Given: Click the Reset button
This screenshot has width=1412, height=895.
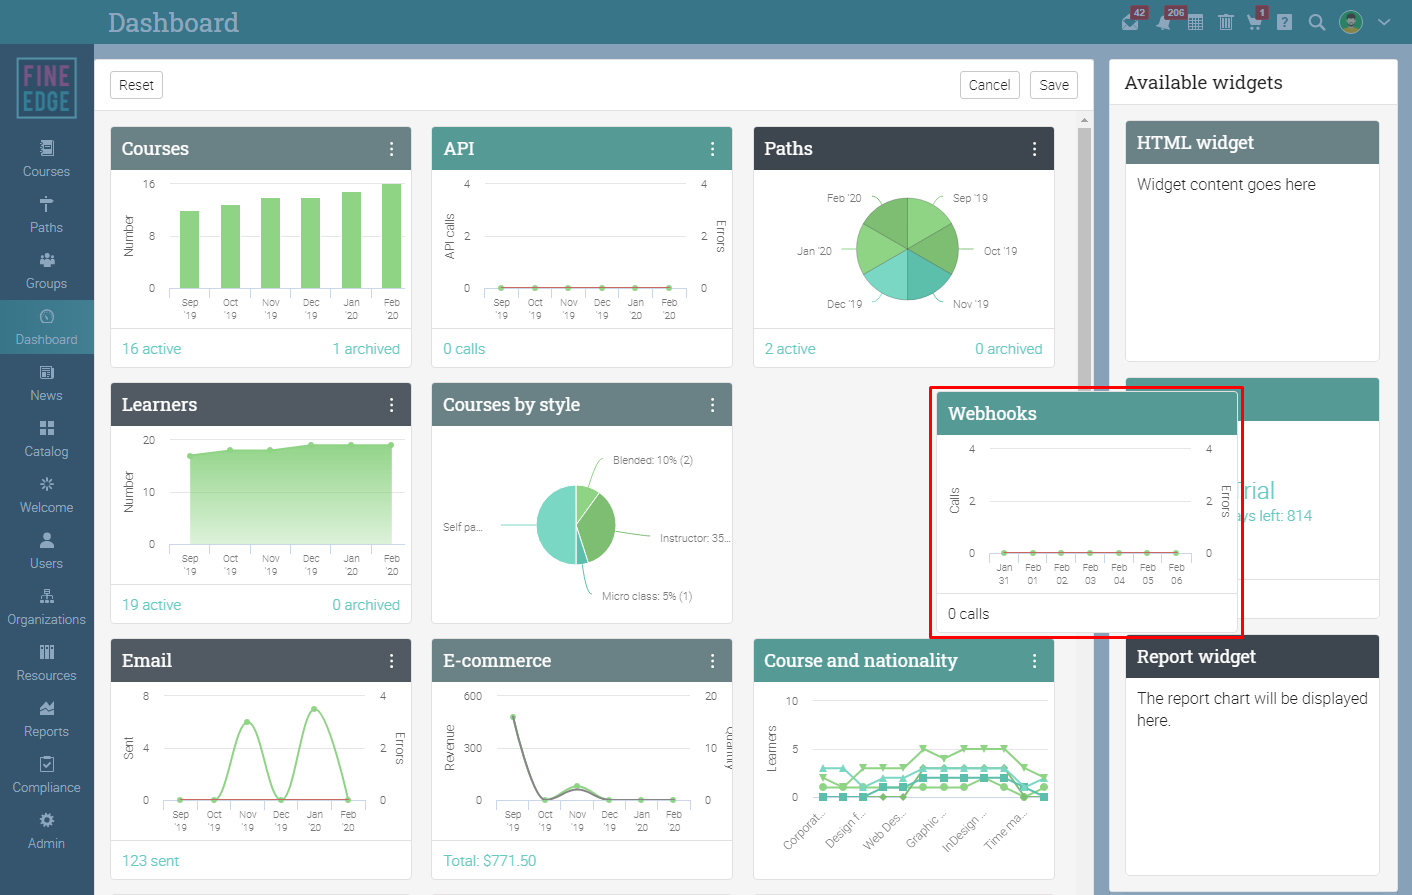Looking at the screenshot, I should 136,85.
